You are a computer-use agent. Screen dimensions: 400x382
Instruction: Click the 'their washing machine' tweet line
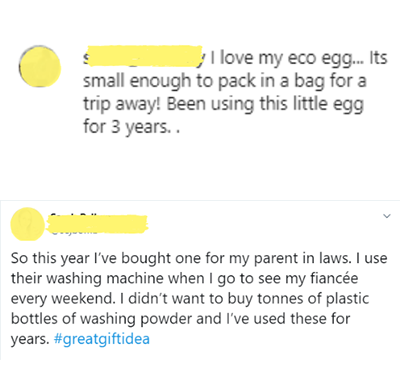[184, 279]
